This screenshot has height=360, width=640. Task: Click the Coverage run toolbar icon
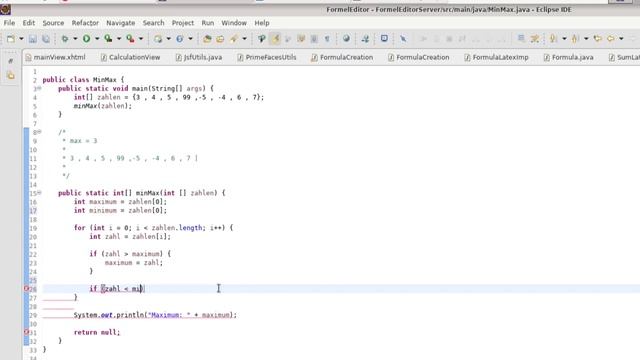pyautogui.click(x=109, y=39)
